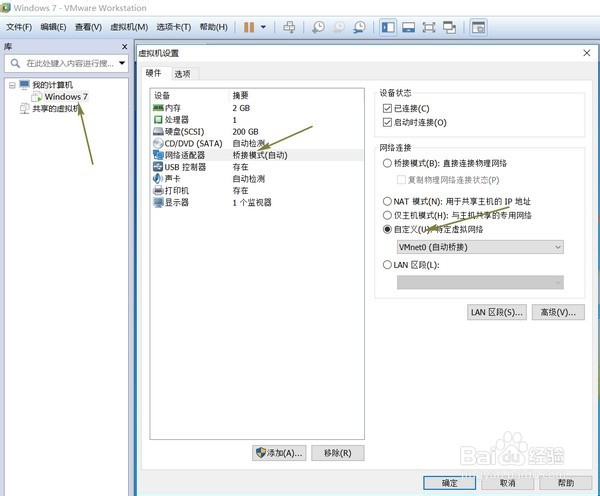Select 我的计算机 tree item
The height and width of the screenshot is (496, 600).
[x=52, y=85]
